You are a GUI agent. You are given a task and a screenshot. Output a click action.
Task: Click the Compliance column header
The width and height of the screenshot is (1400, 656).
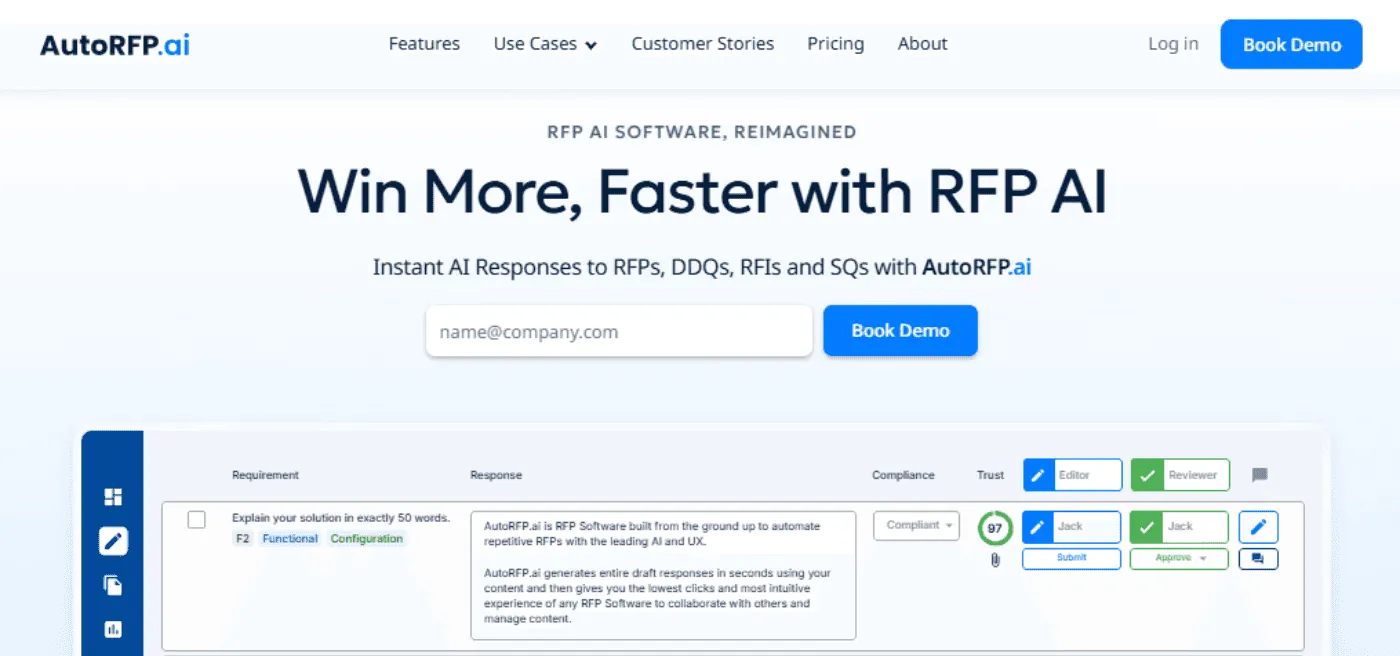pos(903,475)
